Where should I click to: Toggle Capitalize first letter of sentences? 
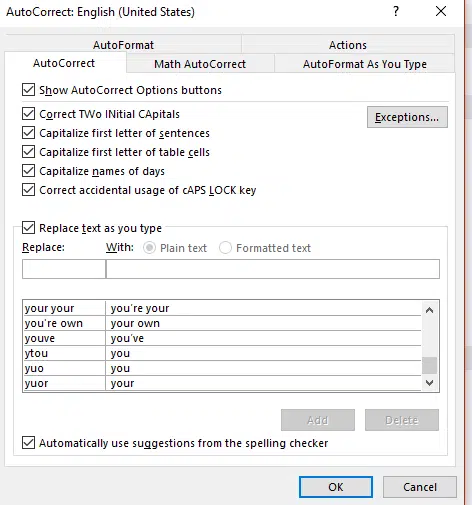pyautogui.click(x=28, y=133)
